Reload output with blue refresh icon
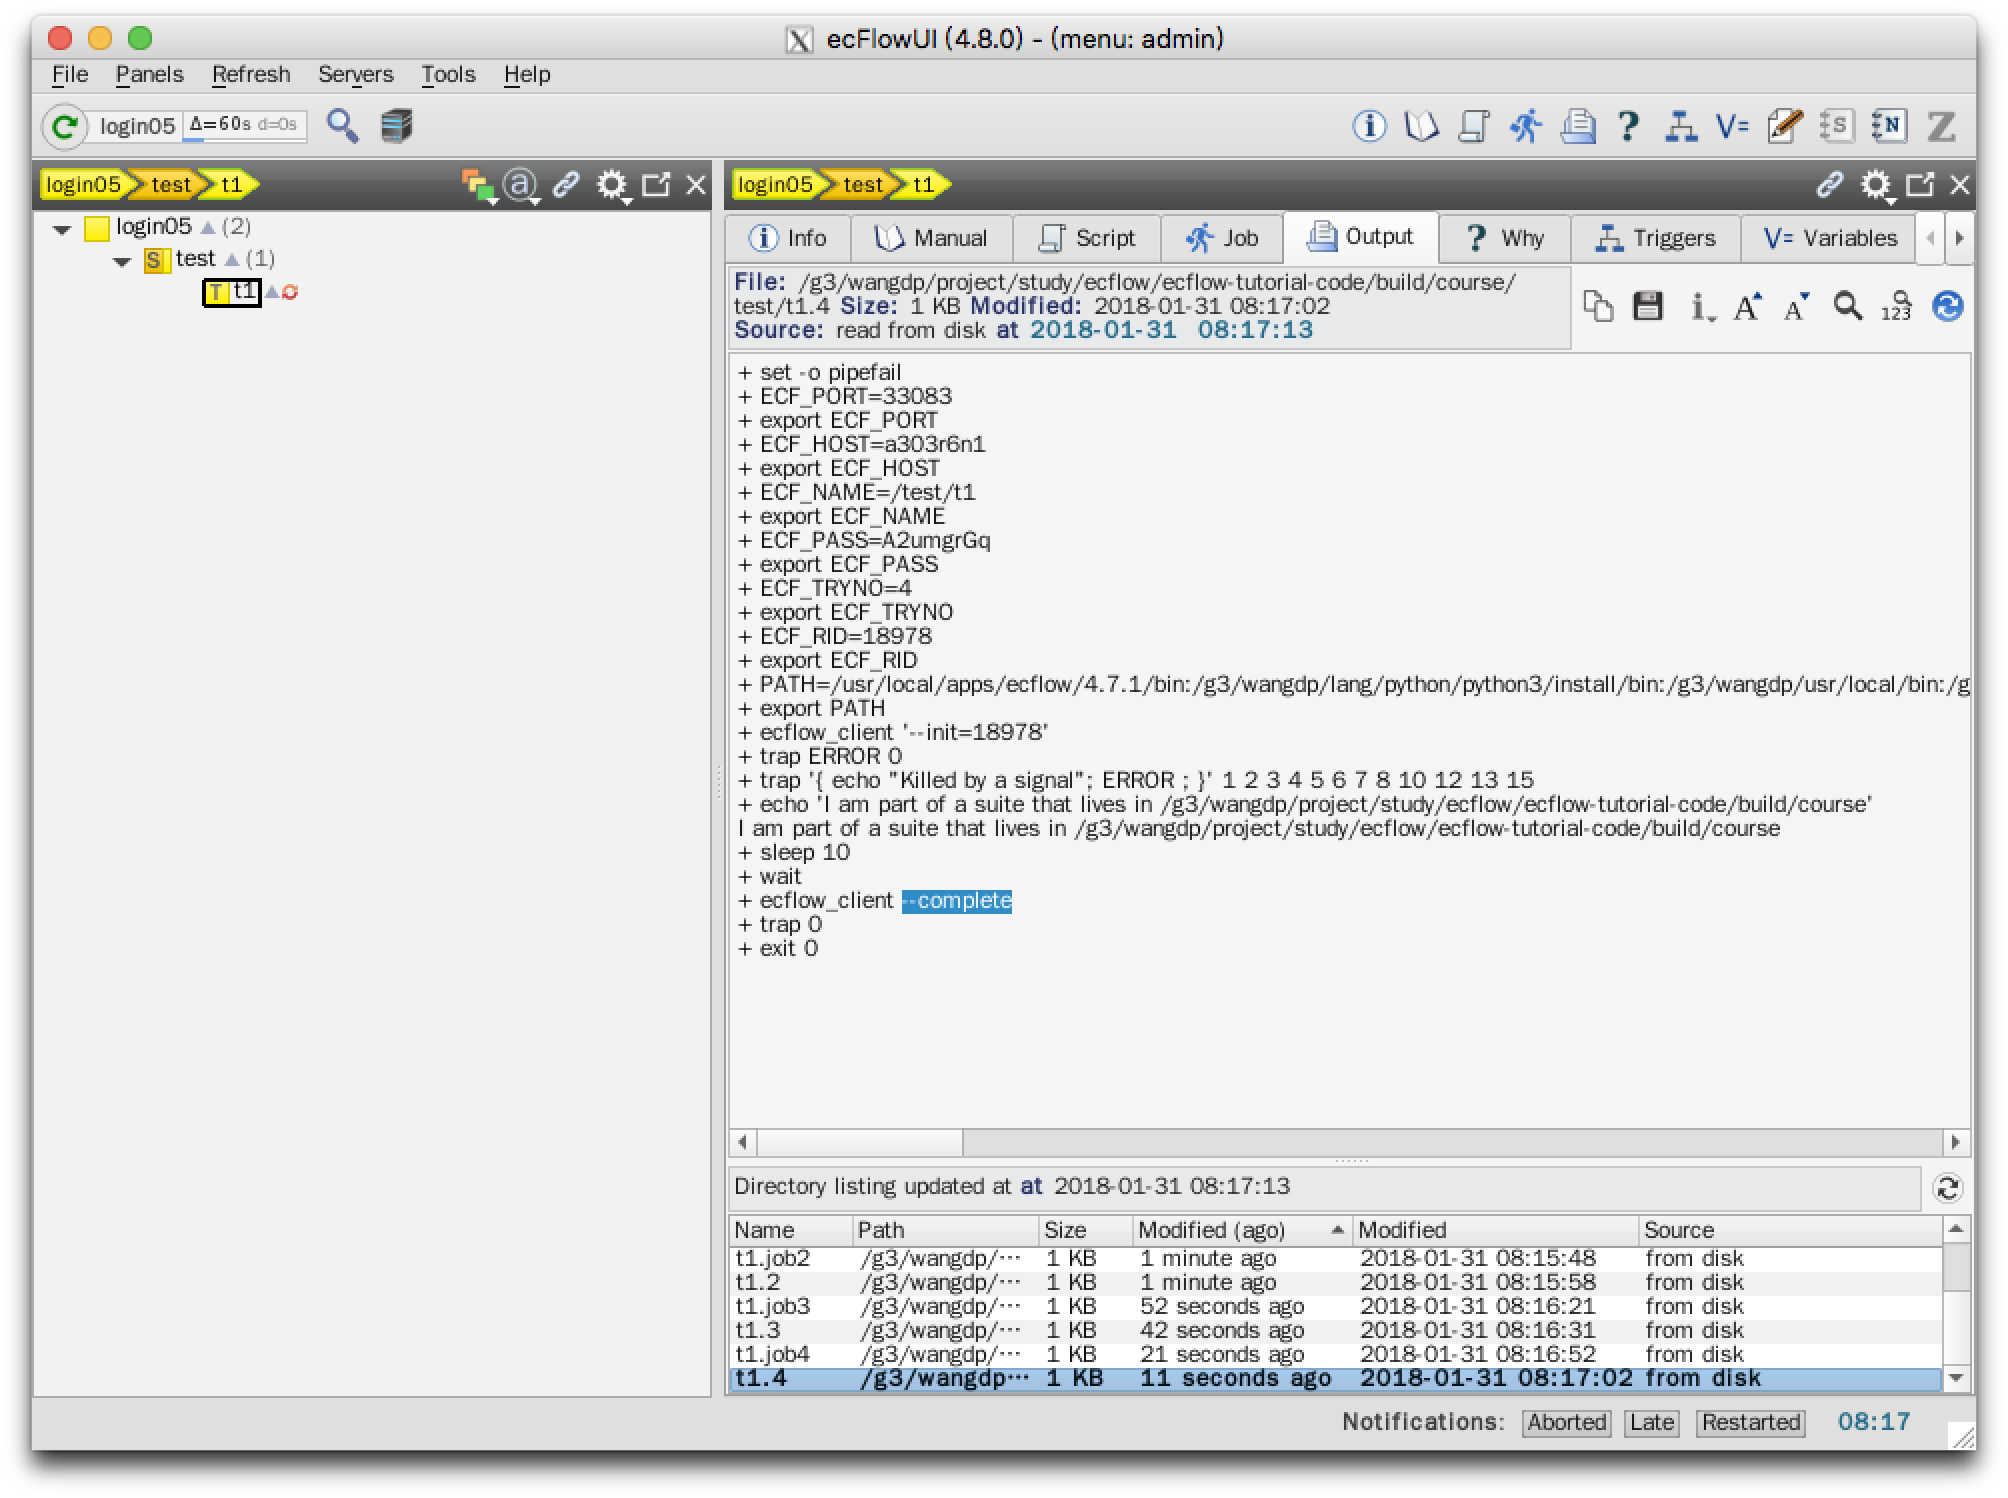This screenshot has width=2008, height=1498. click(1947, 306)
